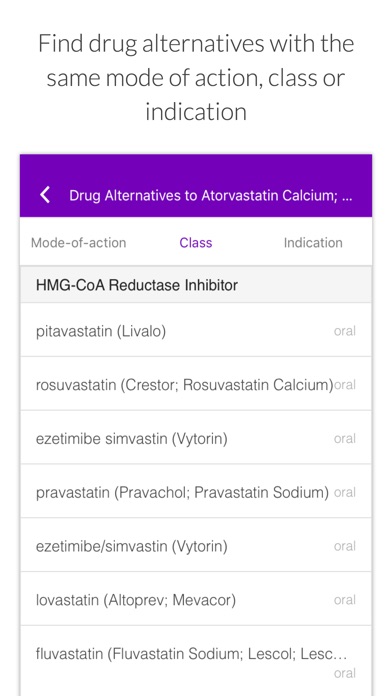Open pitavastatin (Livalo) entry
This screenshot has height=696, width=392.
pyautogui.click(x=196, y=331)
